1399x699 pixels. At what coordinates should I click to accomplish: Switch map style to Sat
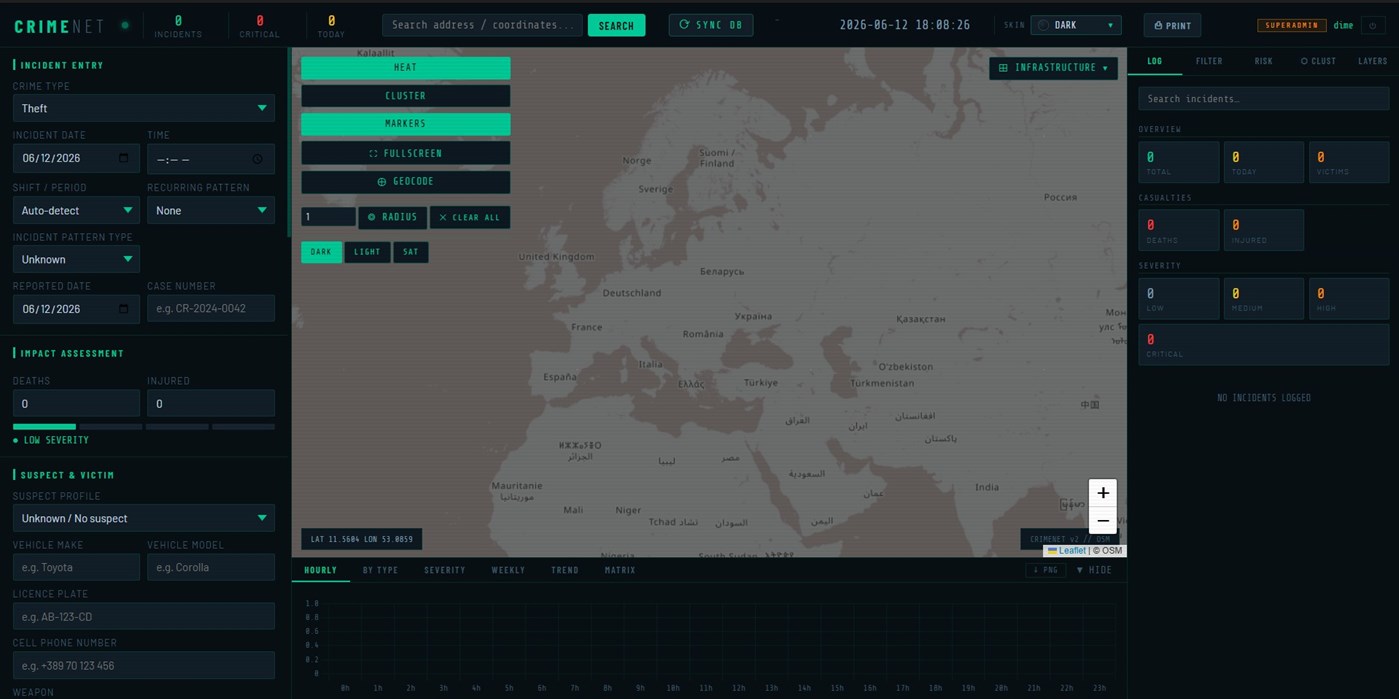pos(411,252)
